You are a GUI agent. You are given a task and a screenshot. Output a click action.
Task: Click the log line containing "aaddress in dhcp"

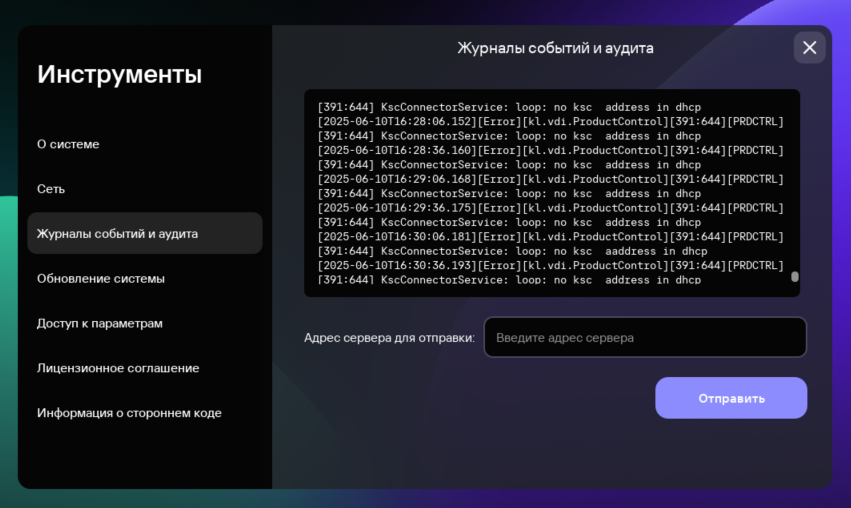click(512, 252)
